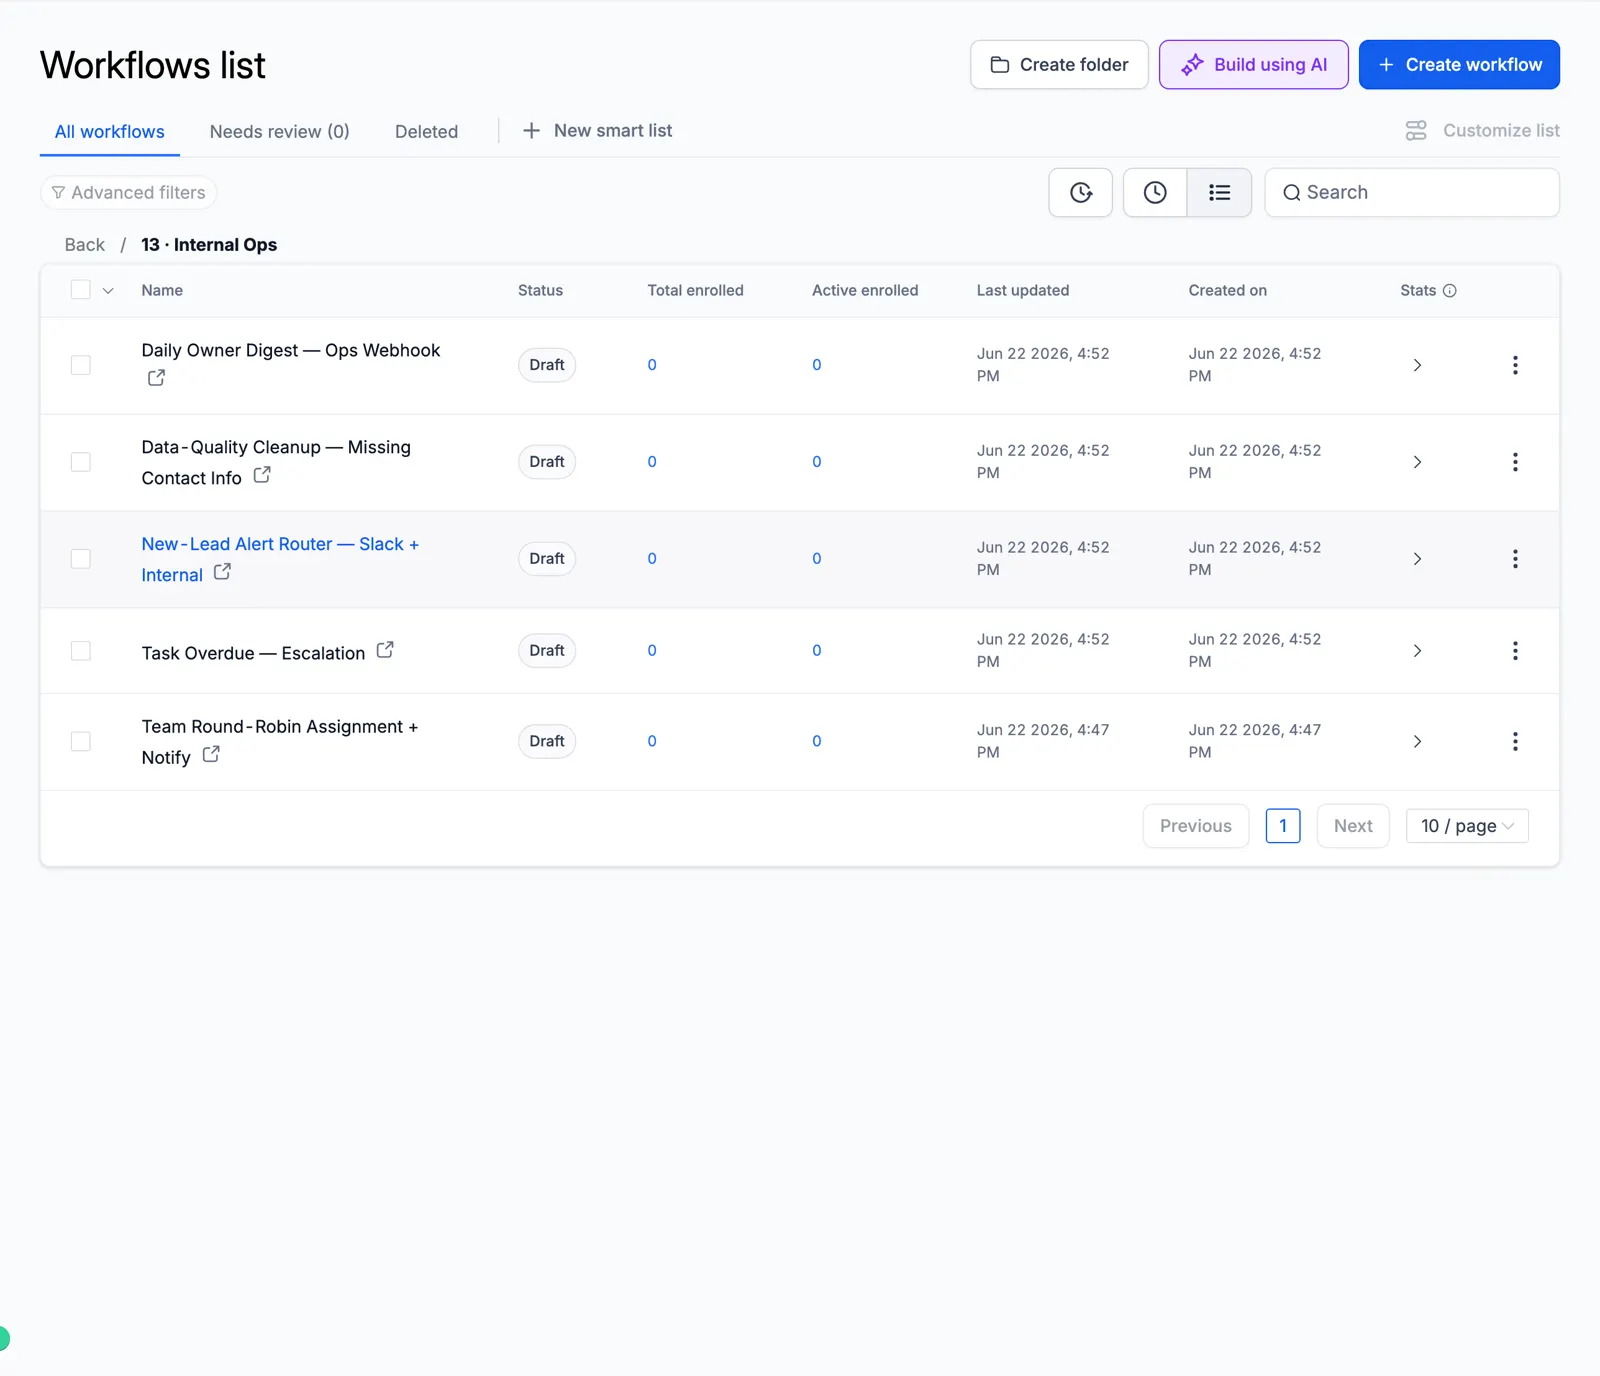Check the Daily Owner Digest row checkbox
Screen dimensions: 1600x1376
click(x=81, y=365)
